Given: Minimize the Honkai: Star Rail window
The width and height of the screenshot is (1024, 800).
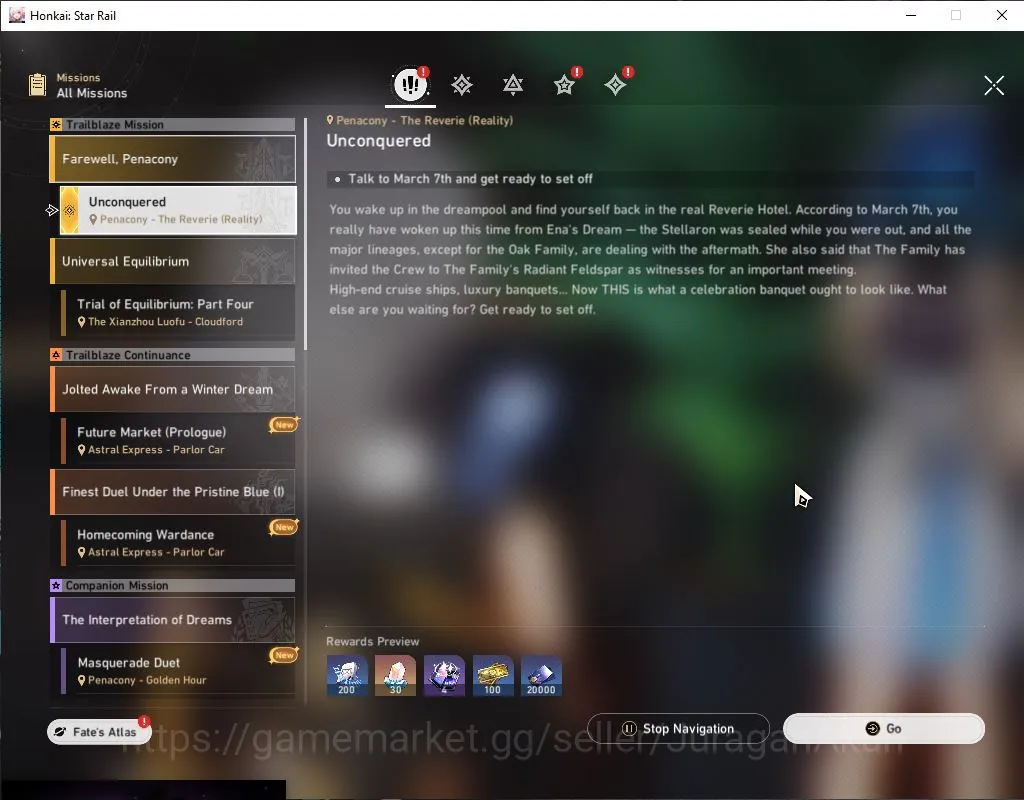Looking at the screenshot, I should pos(911,15).
